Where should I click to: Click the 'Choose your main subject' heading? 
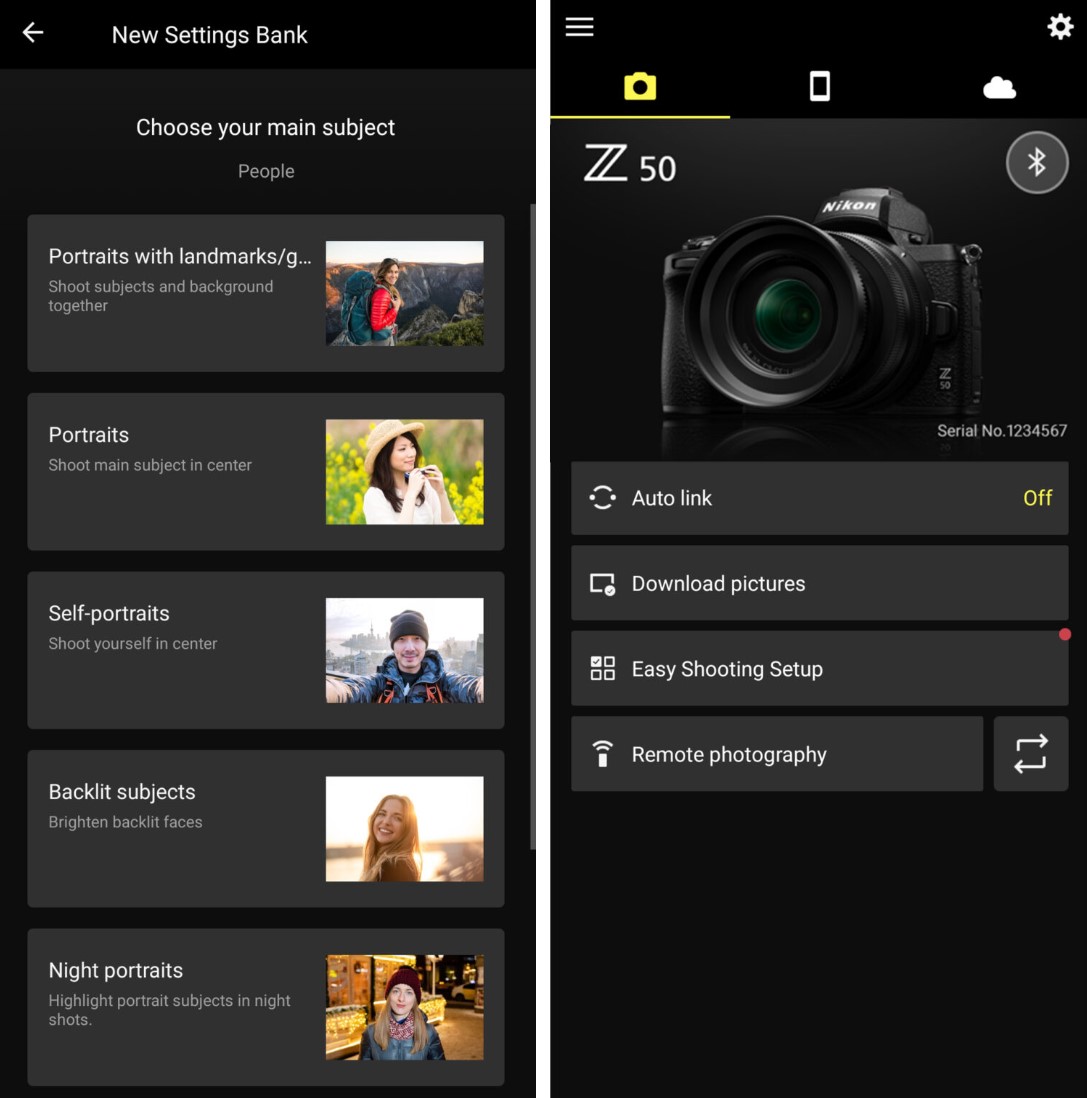[265, 127]
